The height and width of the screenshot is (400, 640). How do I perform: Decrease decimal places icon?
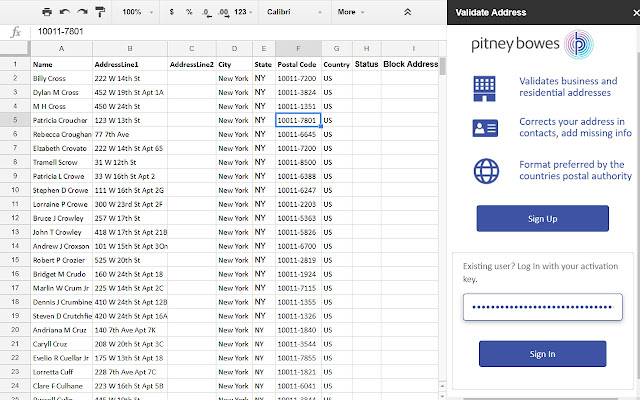click(x=207, y=12)
